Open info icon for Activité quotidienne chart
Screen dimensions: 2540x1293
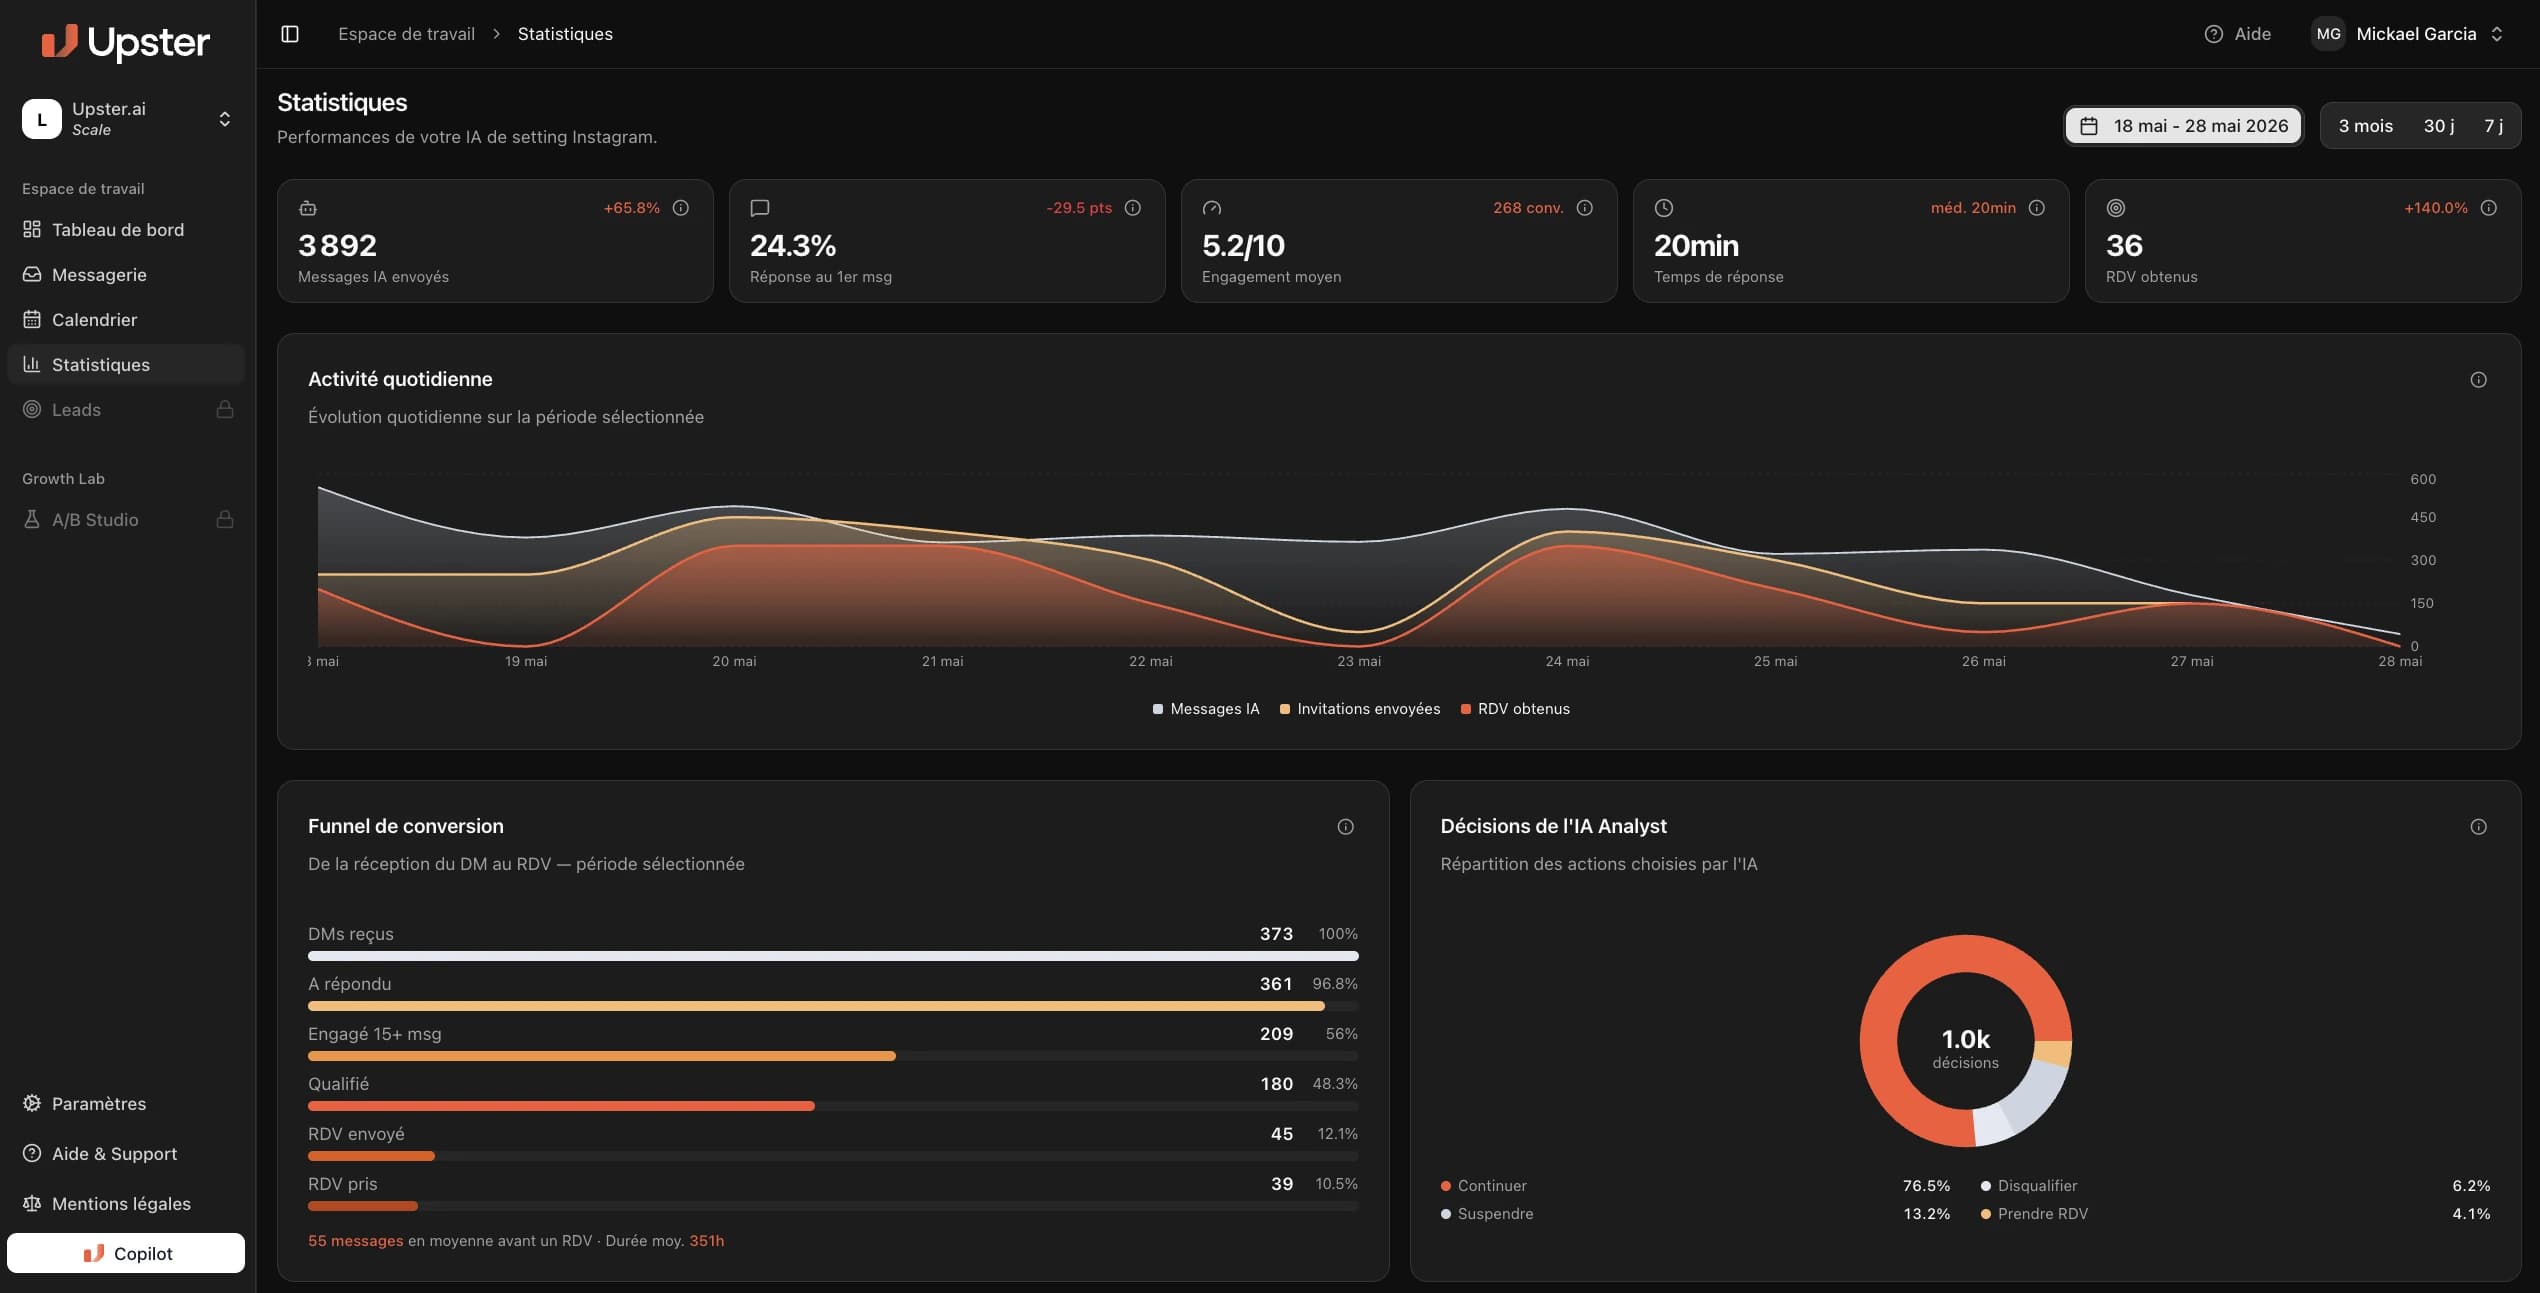click(2479, 380)
